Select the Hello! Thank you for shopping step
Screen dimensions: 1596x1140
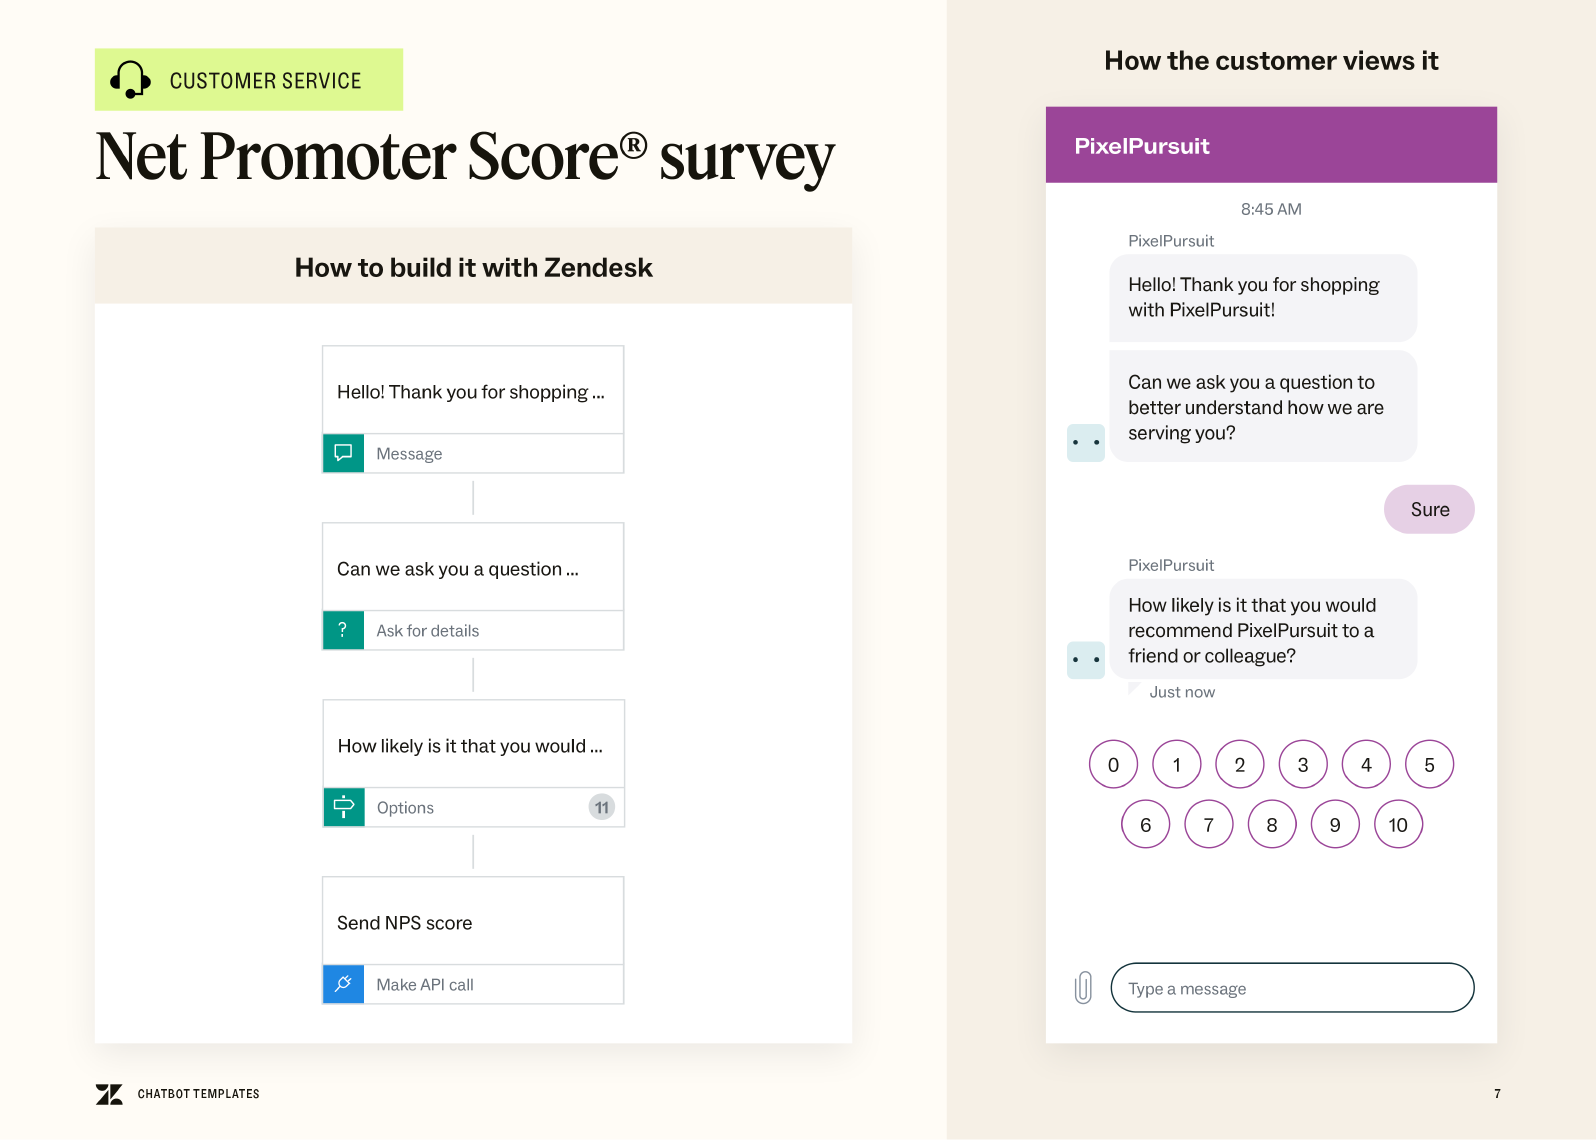point(473,391)
